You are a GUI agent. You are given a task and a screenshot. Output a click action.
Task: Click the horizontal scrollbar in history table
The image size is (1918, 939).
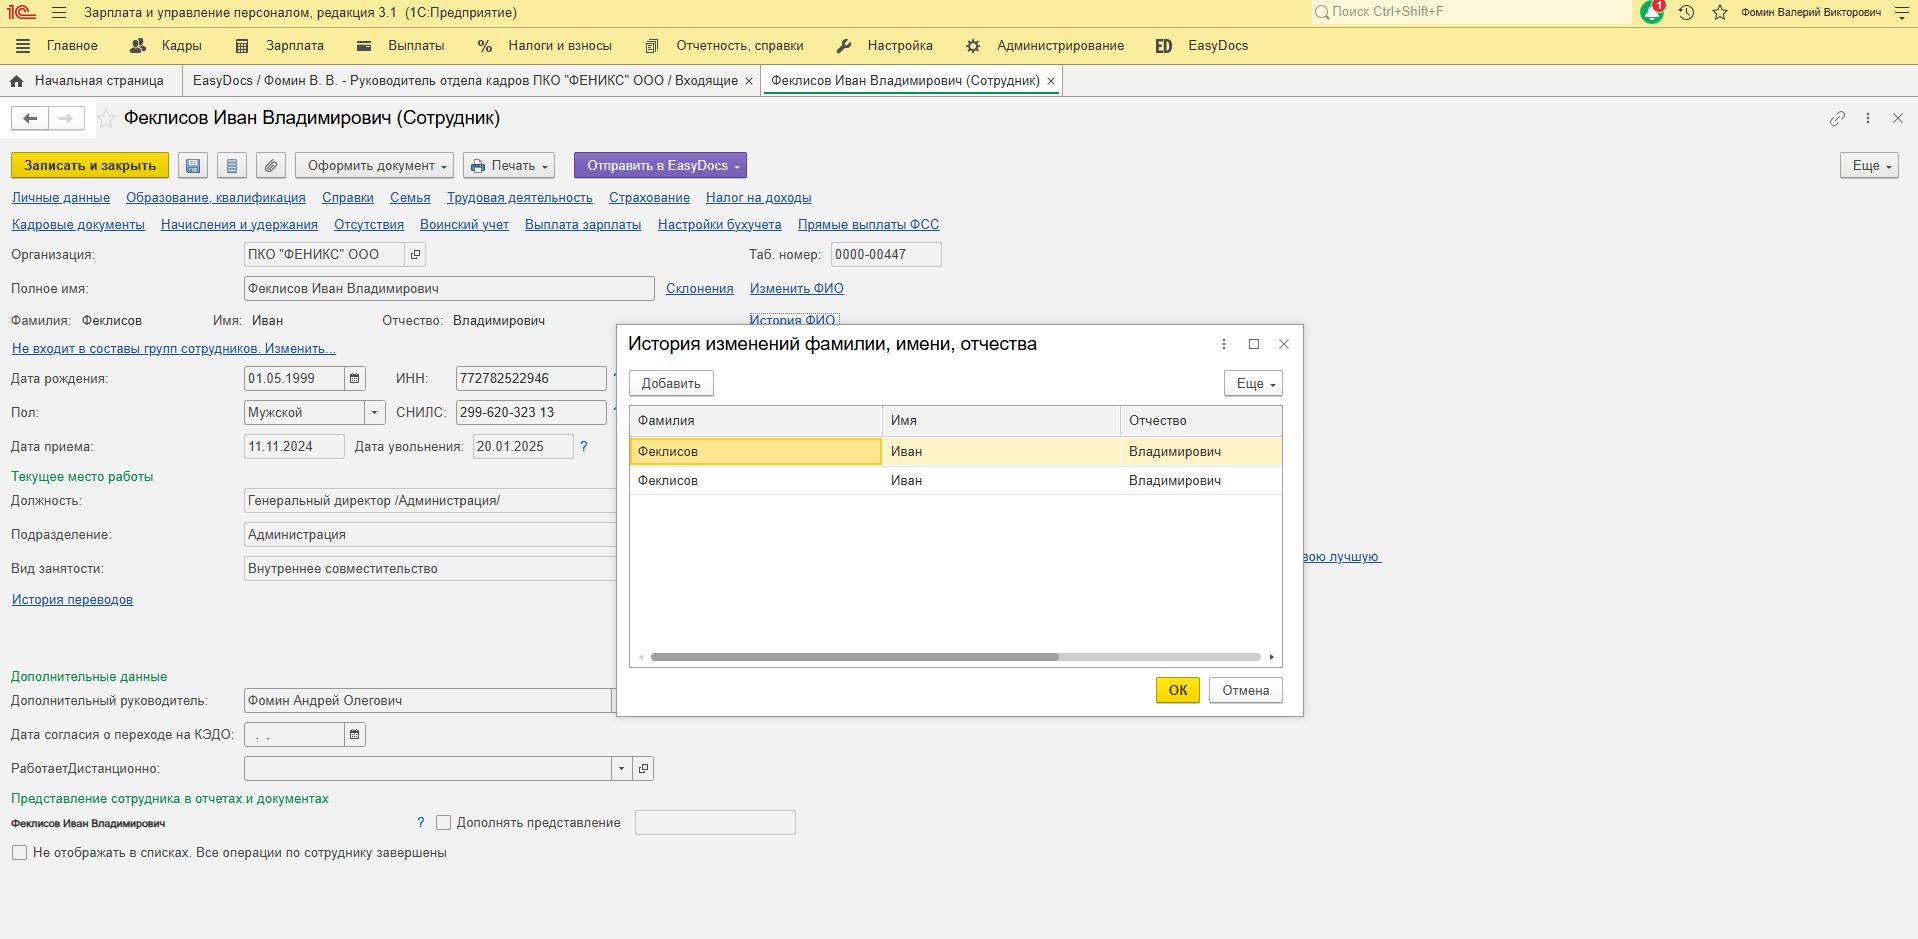pos(854,657)
